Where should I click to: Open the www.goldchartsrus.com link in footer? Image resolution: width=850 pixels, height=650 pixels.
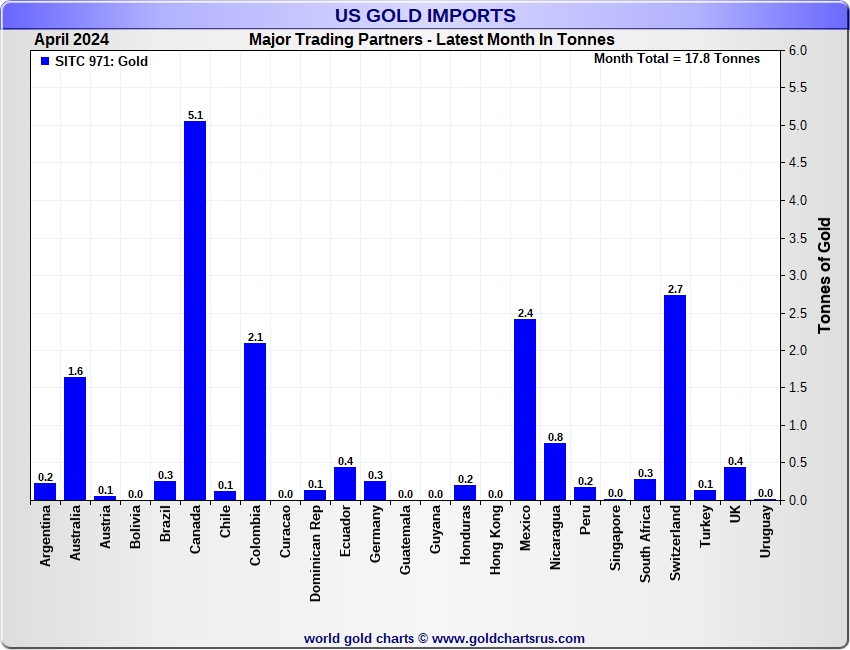[508, 638]
